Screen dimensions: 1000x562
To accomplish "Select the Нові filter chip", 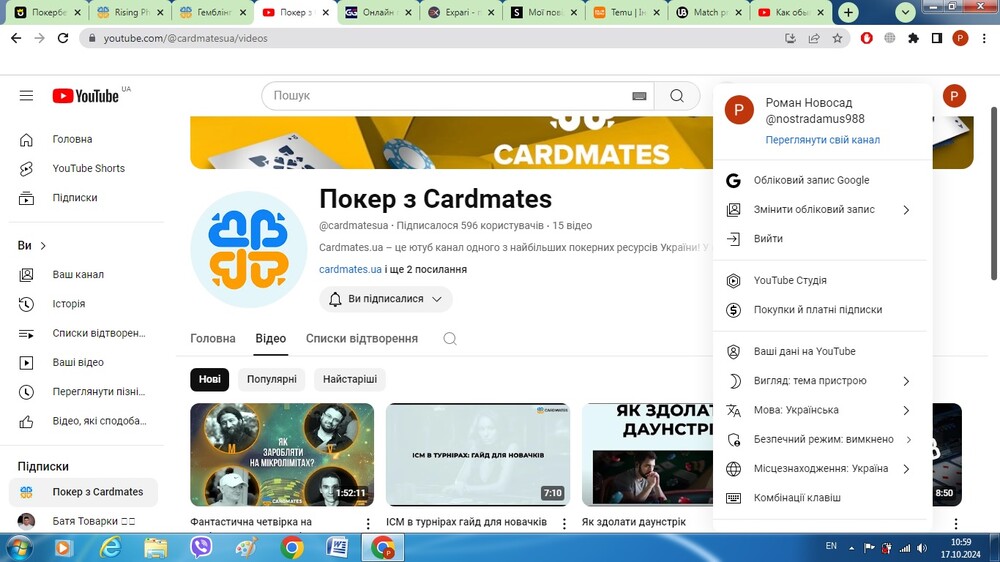I will click(x=209, y=380).
